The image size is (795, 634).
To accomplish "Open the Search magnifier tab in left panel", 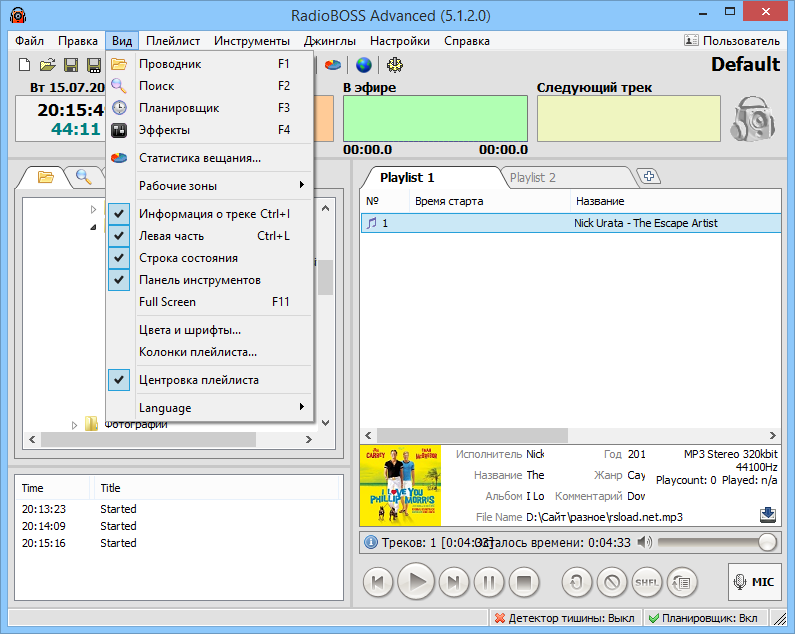I will [84, 177].
